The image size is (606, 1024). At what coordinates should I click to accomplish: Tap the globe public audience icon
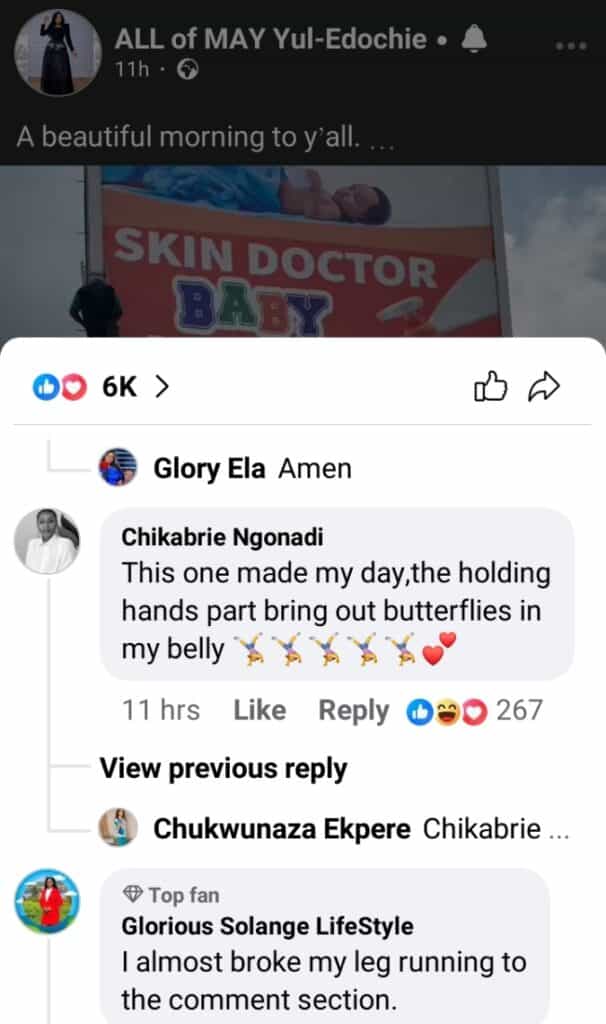point(187,70)
